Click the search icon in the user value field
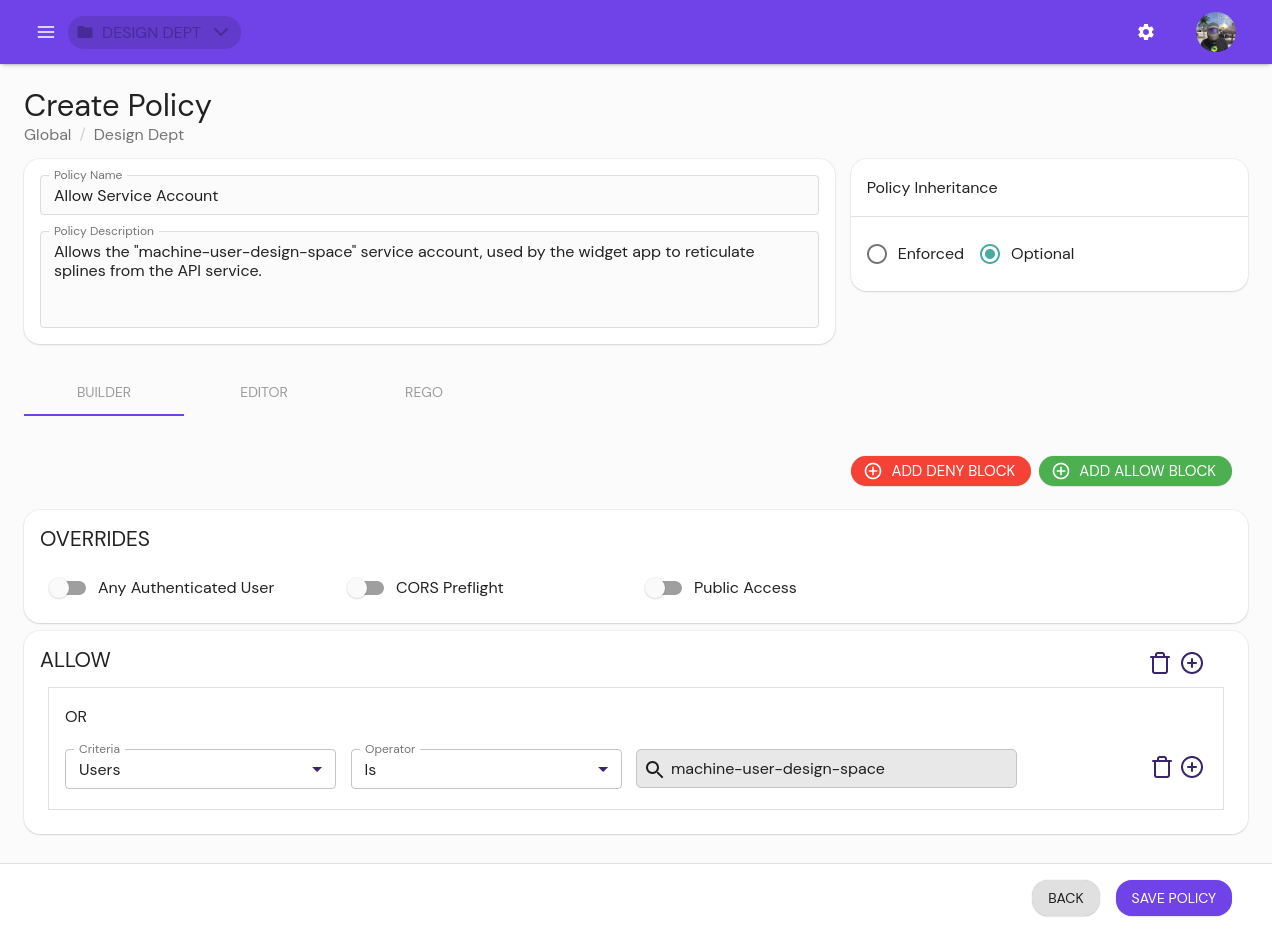 point(654,769)
